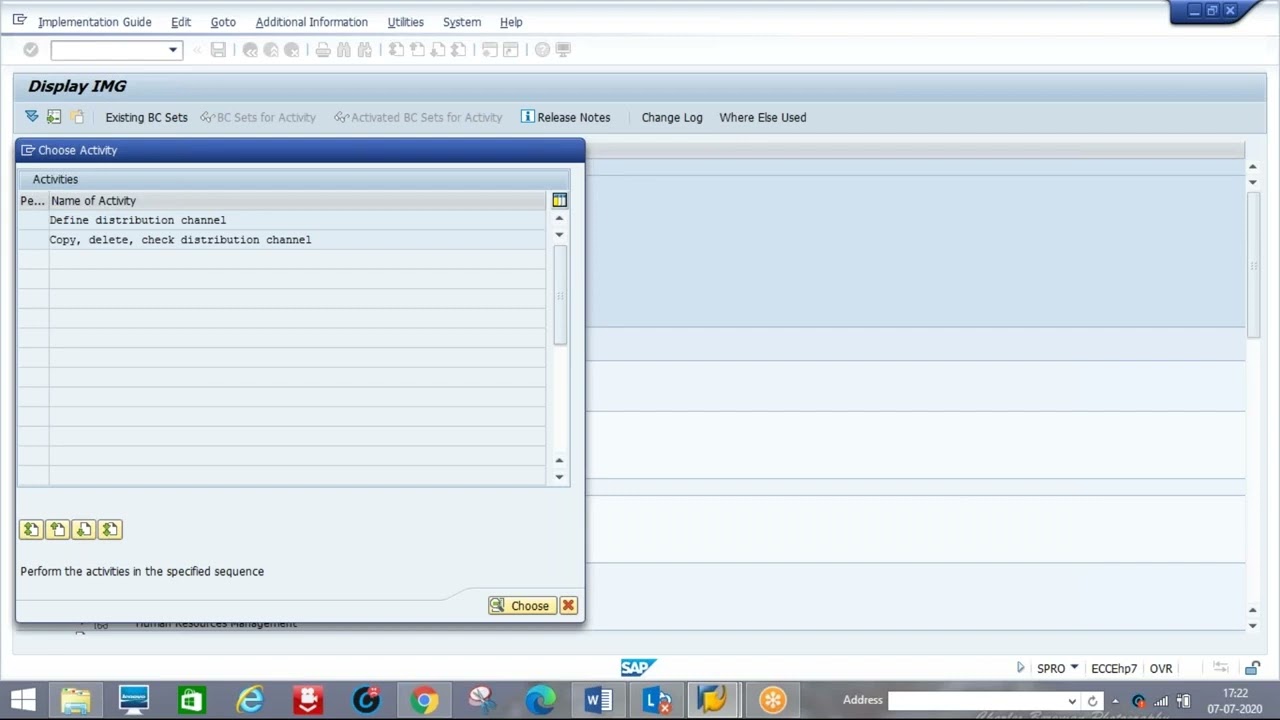Click the dialog's next page icon
Screen dimensions: 1280x720
(x=83, y=530)
